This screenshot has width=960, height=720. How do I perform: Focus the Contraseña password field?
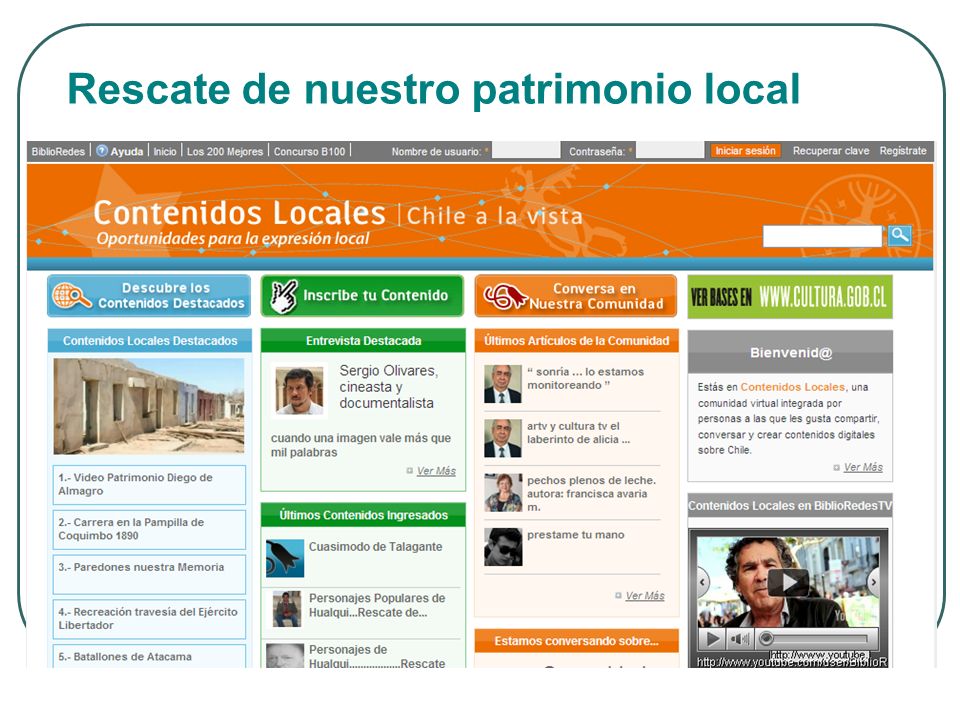[x=670, y=150]
